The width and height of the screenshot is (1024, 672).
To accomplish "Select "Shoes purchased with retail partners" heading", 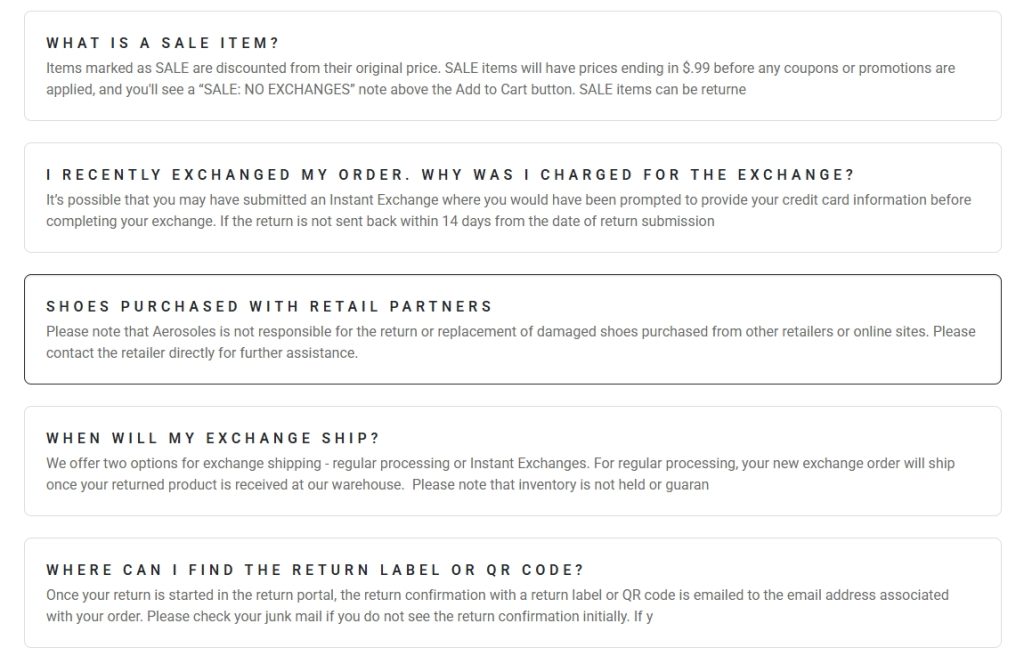I will [269, 307].
